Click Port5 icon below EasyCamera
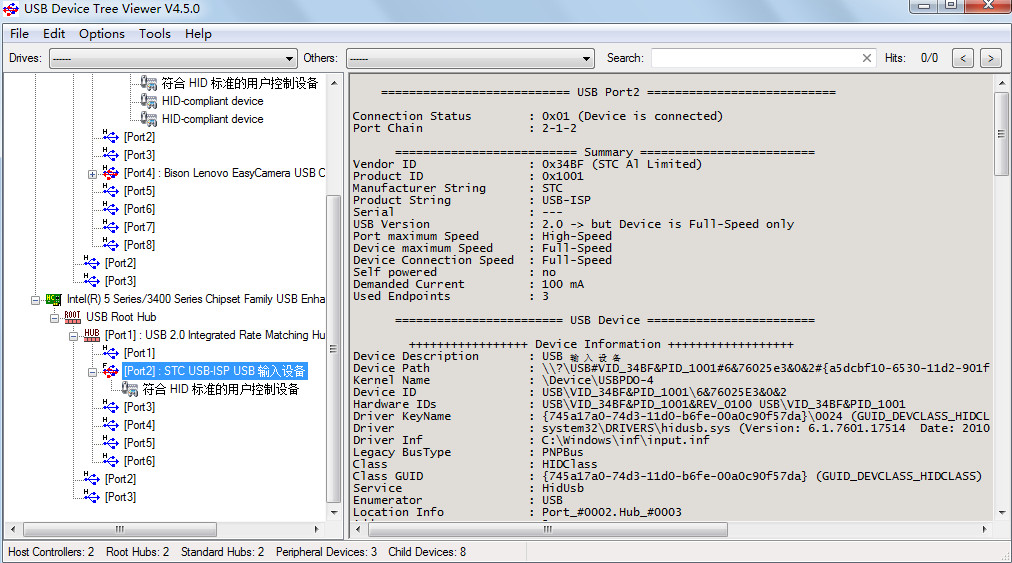The image size is (1012, 563). coord(110,190)
